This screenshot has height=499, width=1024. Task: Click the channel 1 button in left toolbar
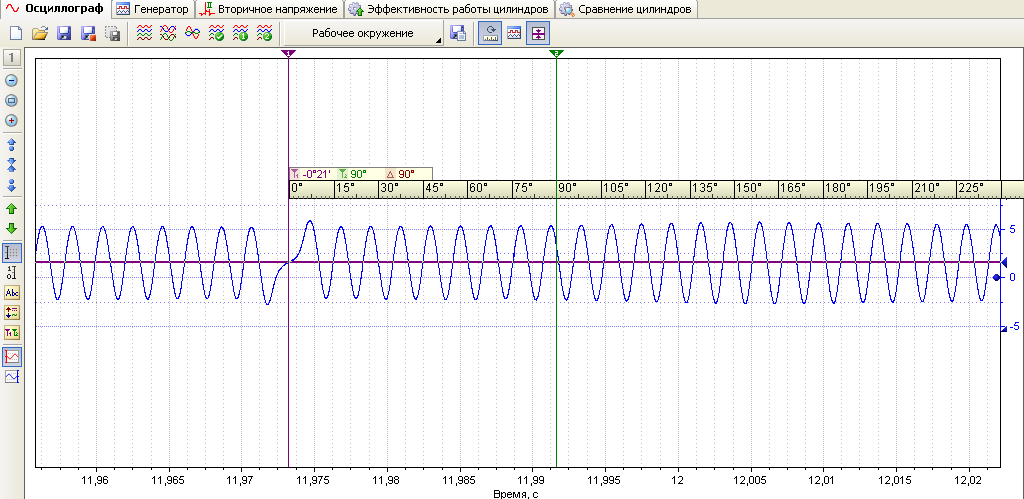pos(12,57)
